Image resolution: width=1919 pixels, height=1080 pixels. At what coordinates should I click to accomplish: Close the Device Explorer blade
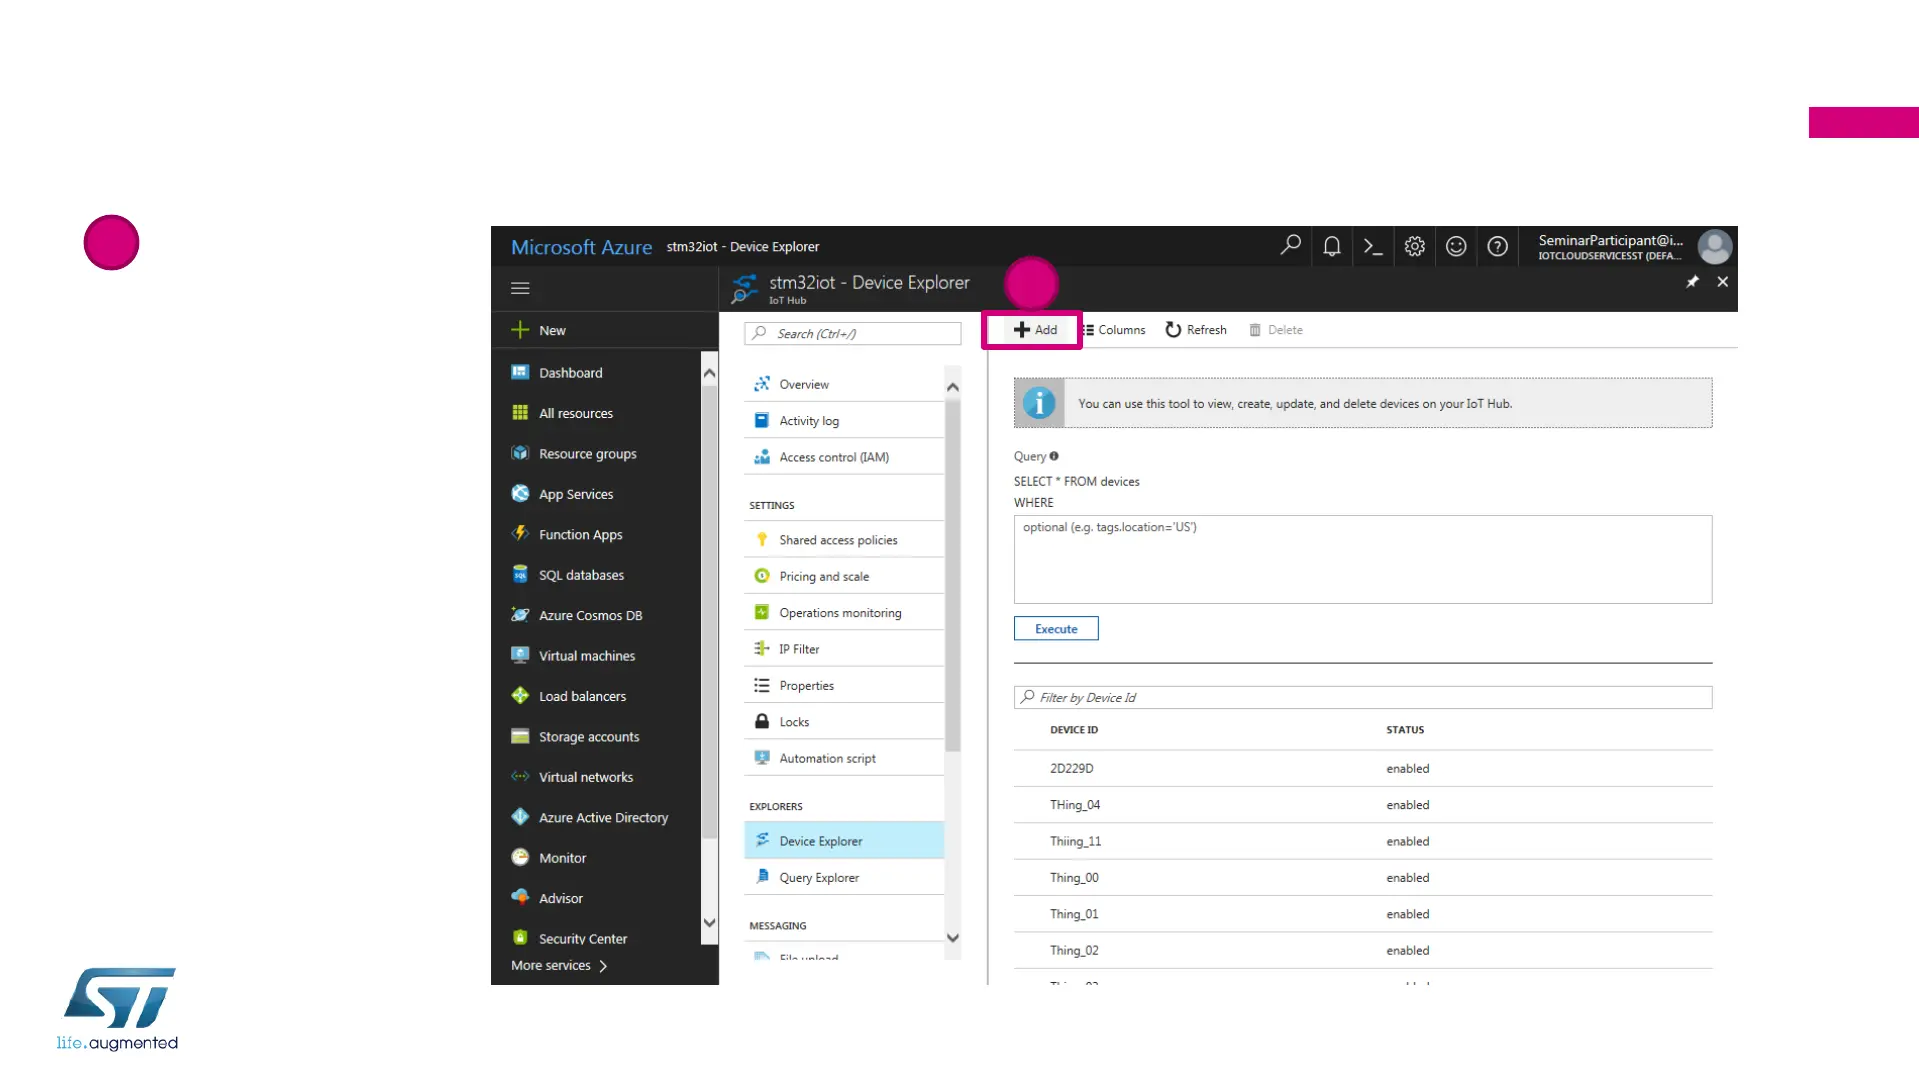1722,282
